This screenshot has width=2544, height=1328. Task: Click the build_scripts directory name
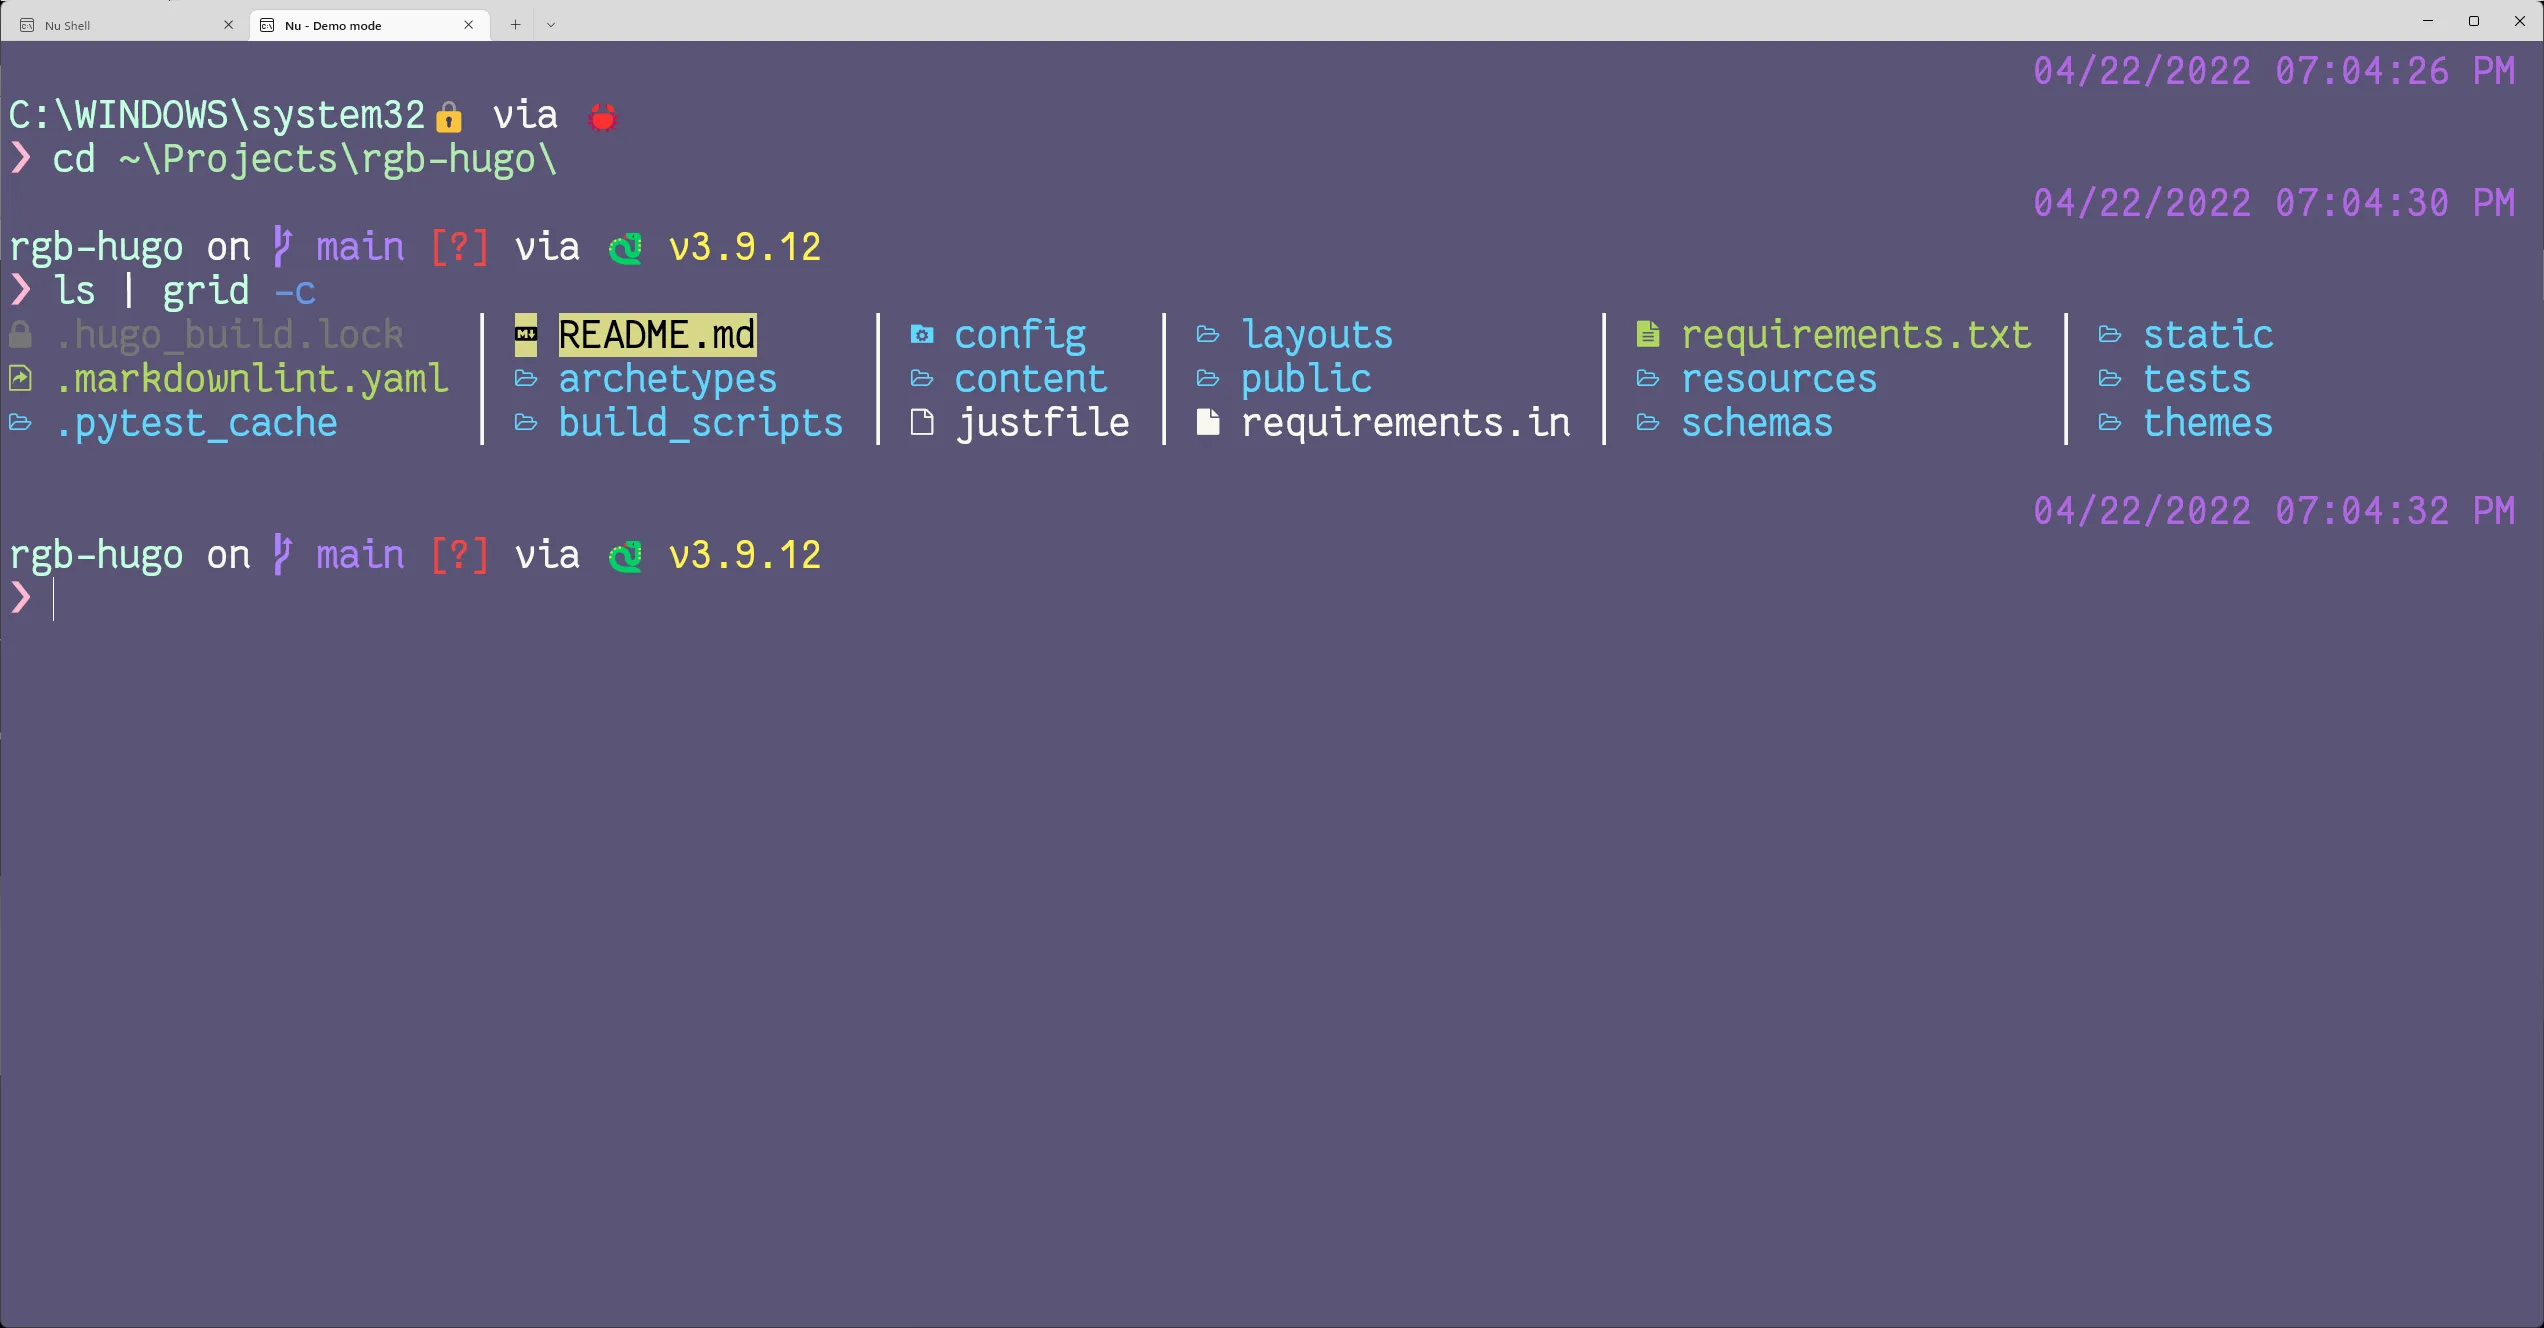[700, 423]
